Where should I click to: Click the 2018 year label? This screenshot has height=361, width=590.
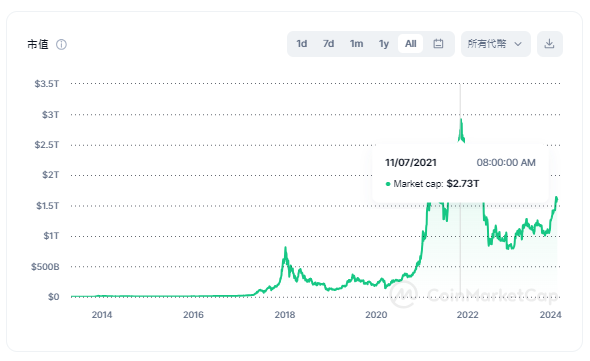pos(284,315)
